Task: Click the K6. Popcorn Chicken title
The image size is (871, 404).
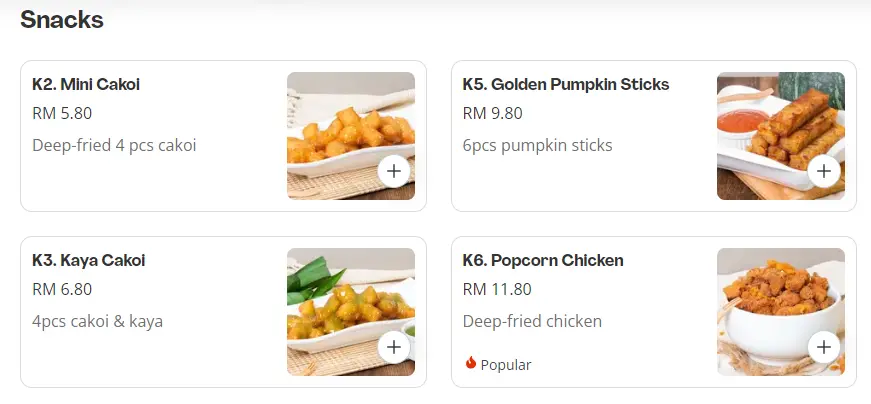Action: 543,261
